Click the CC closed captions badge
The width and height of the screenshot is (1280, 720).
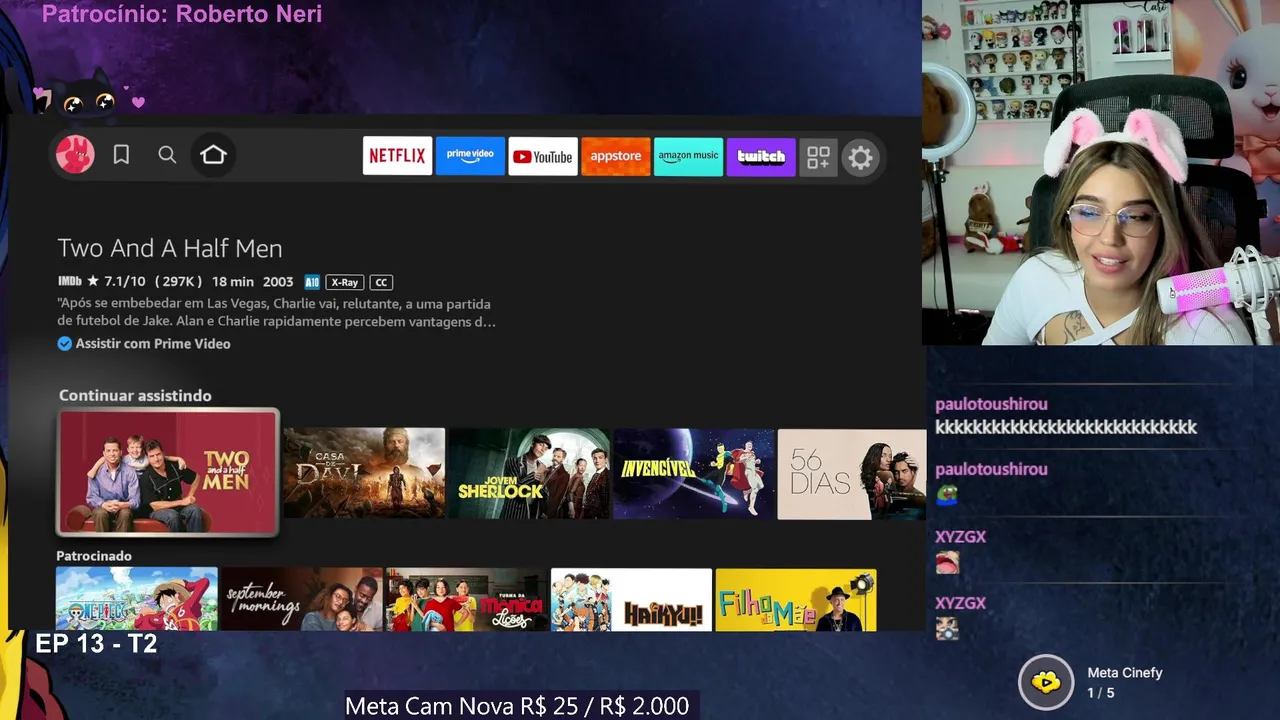pyautogui.click(x=381, y=283)
